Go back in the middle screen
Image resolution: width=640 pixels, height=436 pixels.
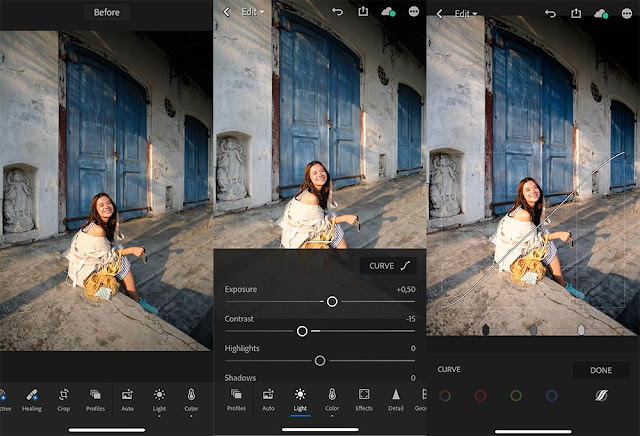tap(227, 12)
